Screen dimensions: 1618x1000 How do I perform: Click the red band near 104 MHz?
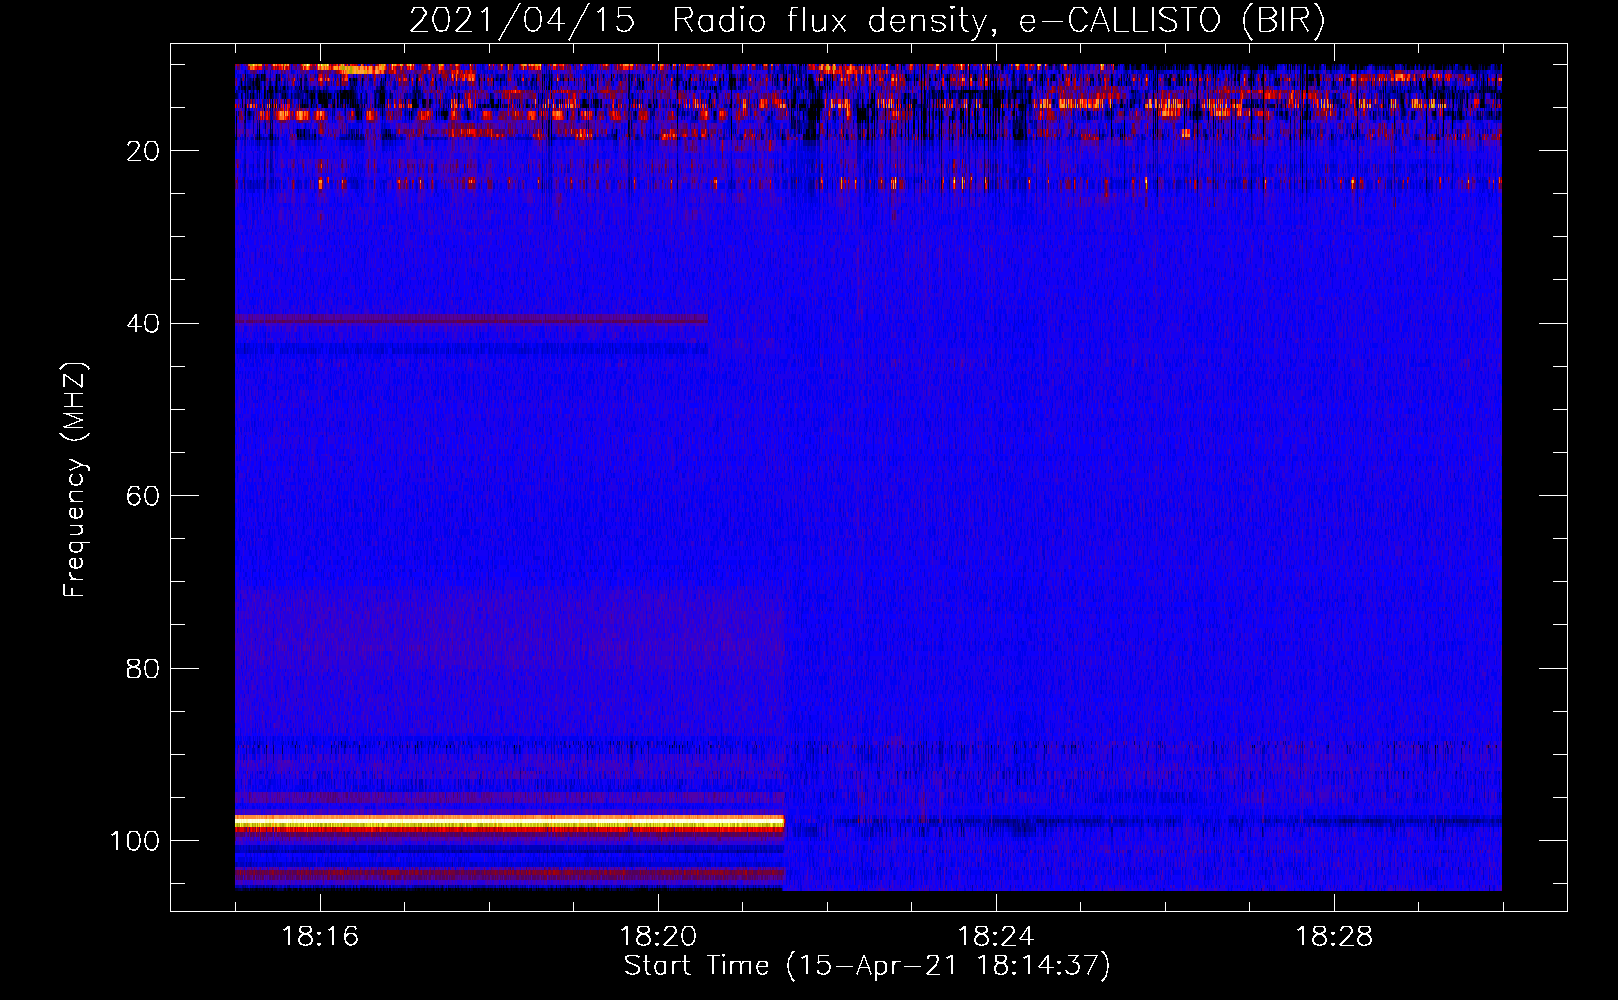[510, 874]
